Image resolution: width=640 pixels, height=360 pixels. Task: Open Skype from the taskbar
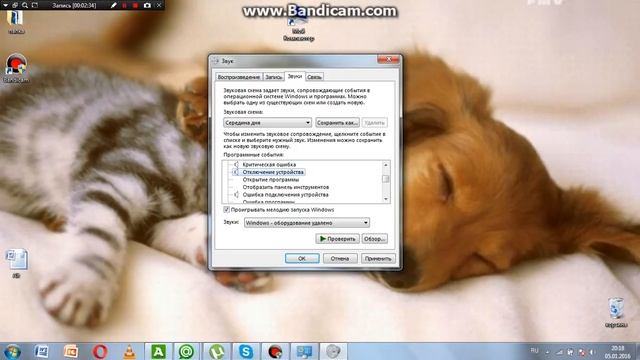246,351
